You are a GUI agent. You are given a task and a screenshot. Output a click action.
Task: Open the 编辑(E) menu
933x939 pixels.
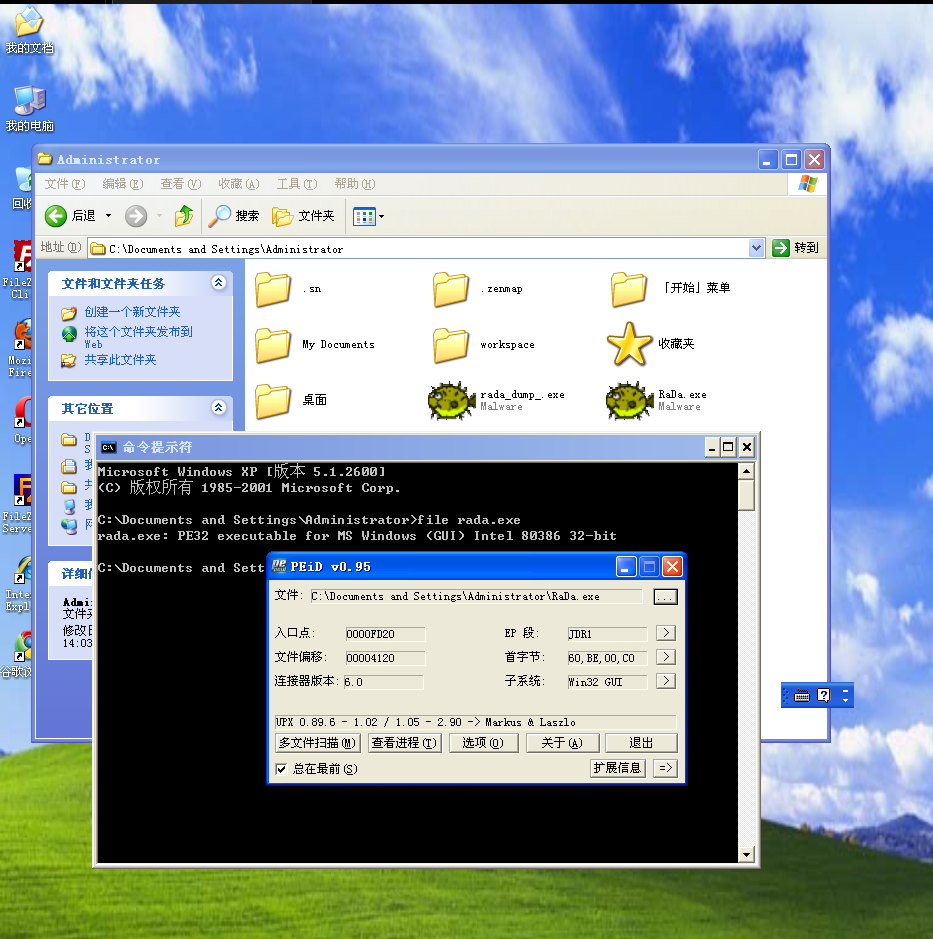(123, 184)
